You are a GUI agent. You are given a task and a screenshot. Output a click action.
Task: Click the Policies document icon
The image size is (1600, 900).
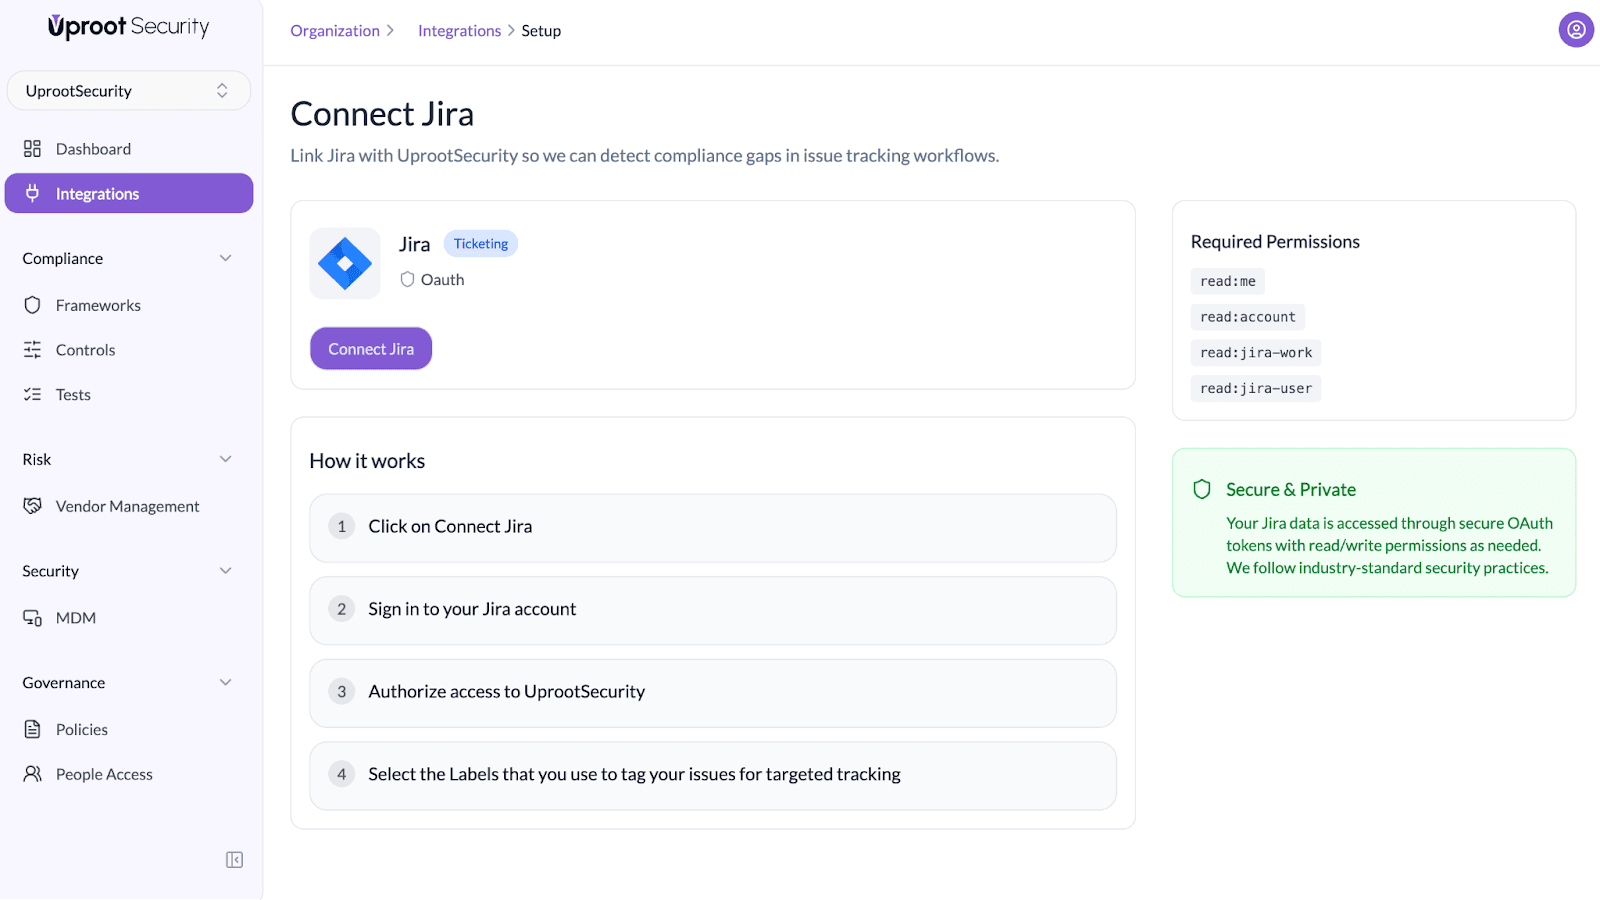(x=32, y=729)
